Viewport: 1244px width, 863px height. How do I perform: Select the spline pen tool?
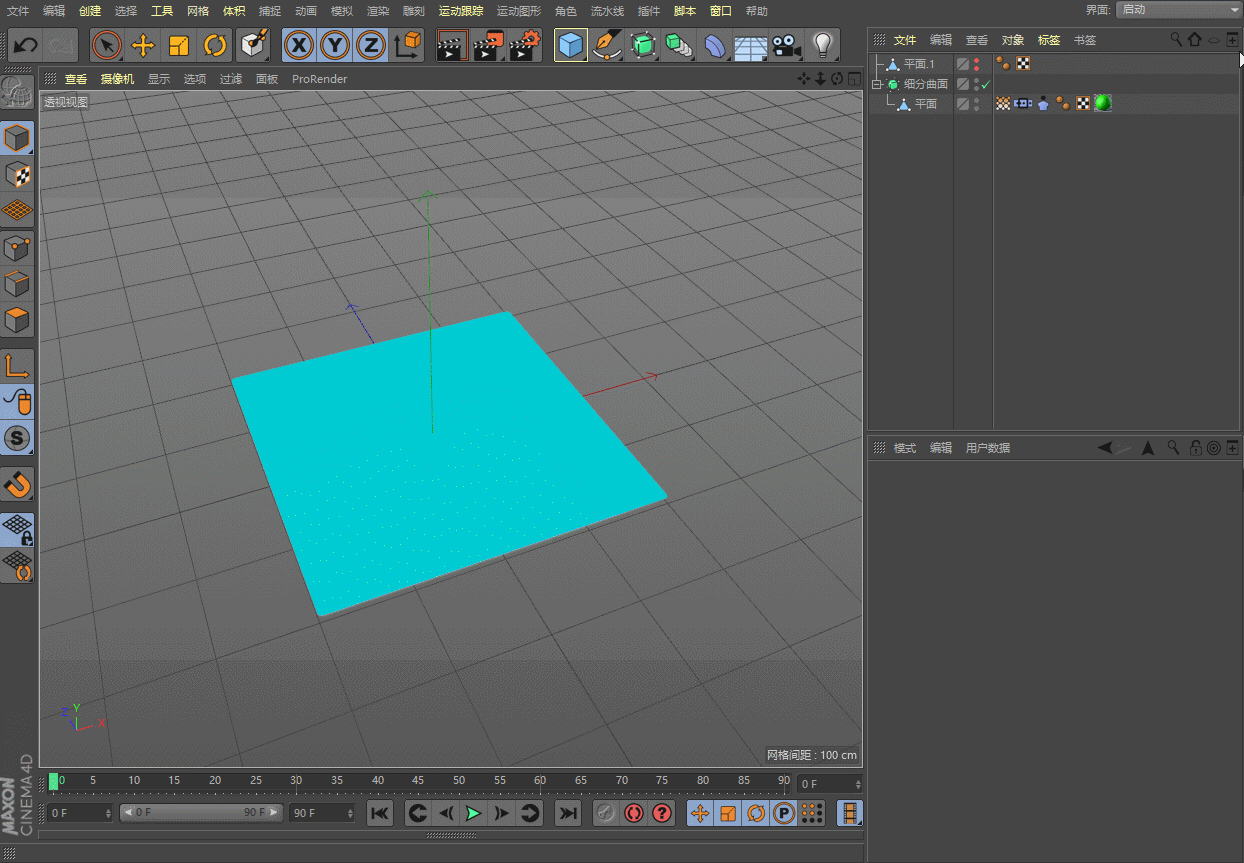607,45
